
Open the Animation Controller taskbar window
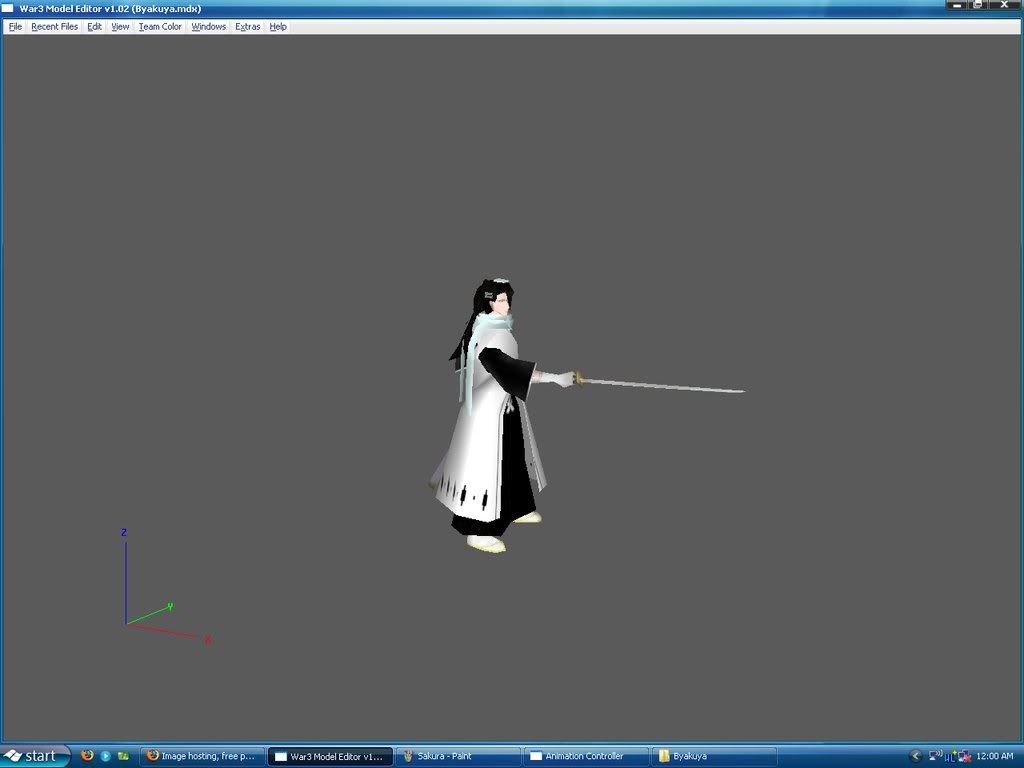586,756
